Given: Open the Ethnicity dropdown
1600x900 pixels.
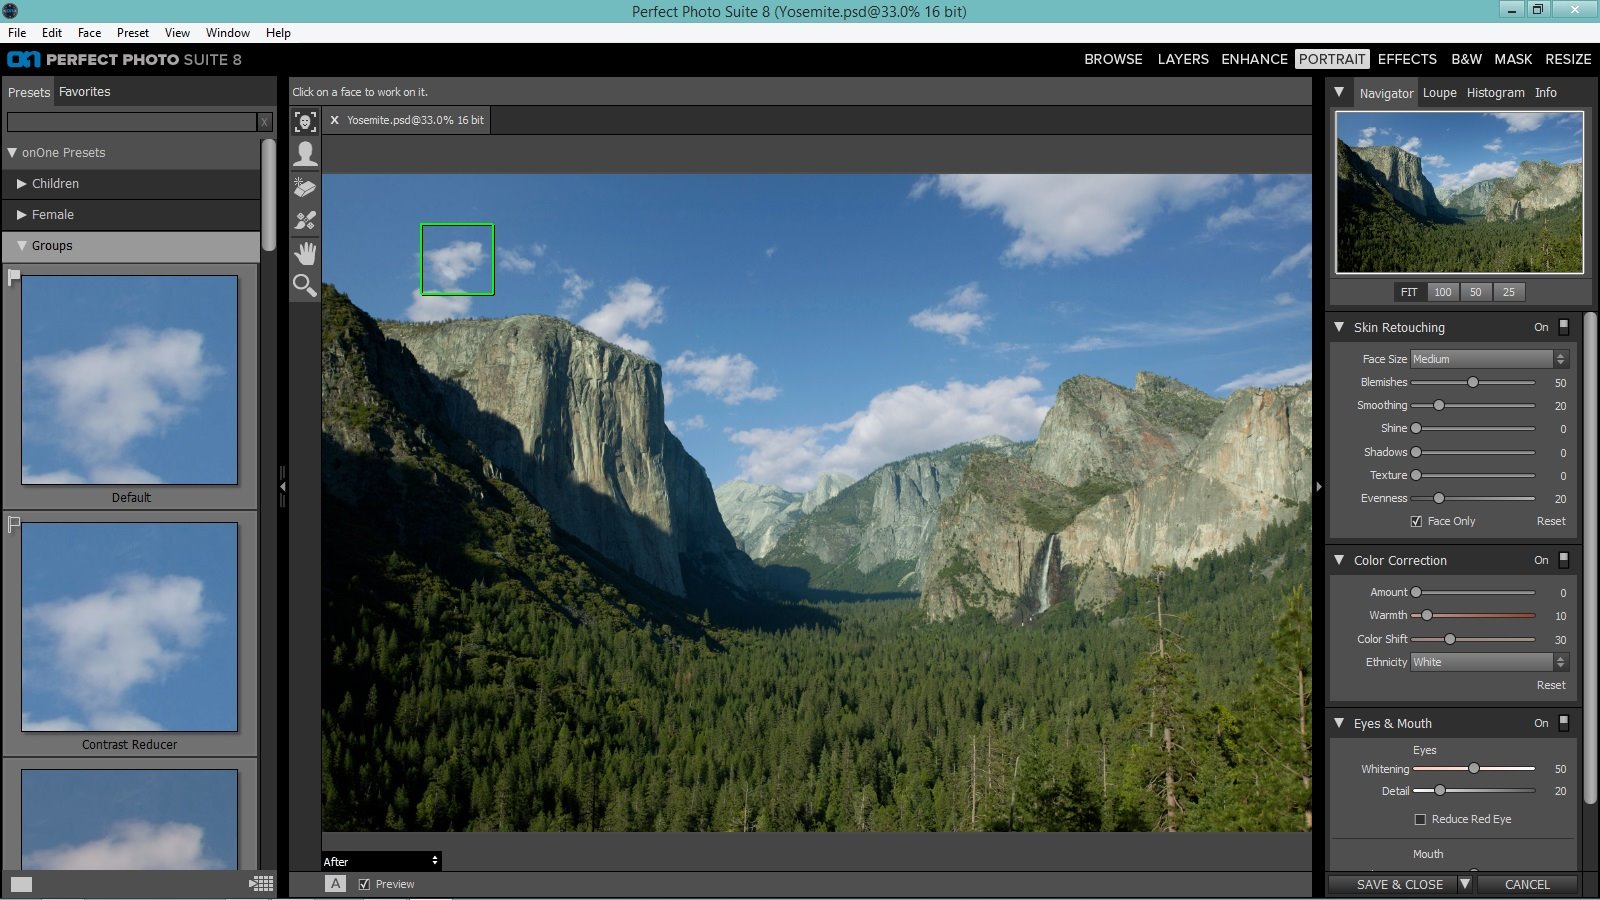Looking at the screenshot, I should (1489, 662).
